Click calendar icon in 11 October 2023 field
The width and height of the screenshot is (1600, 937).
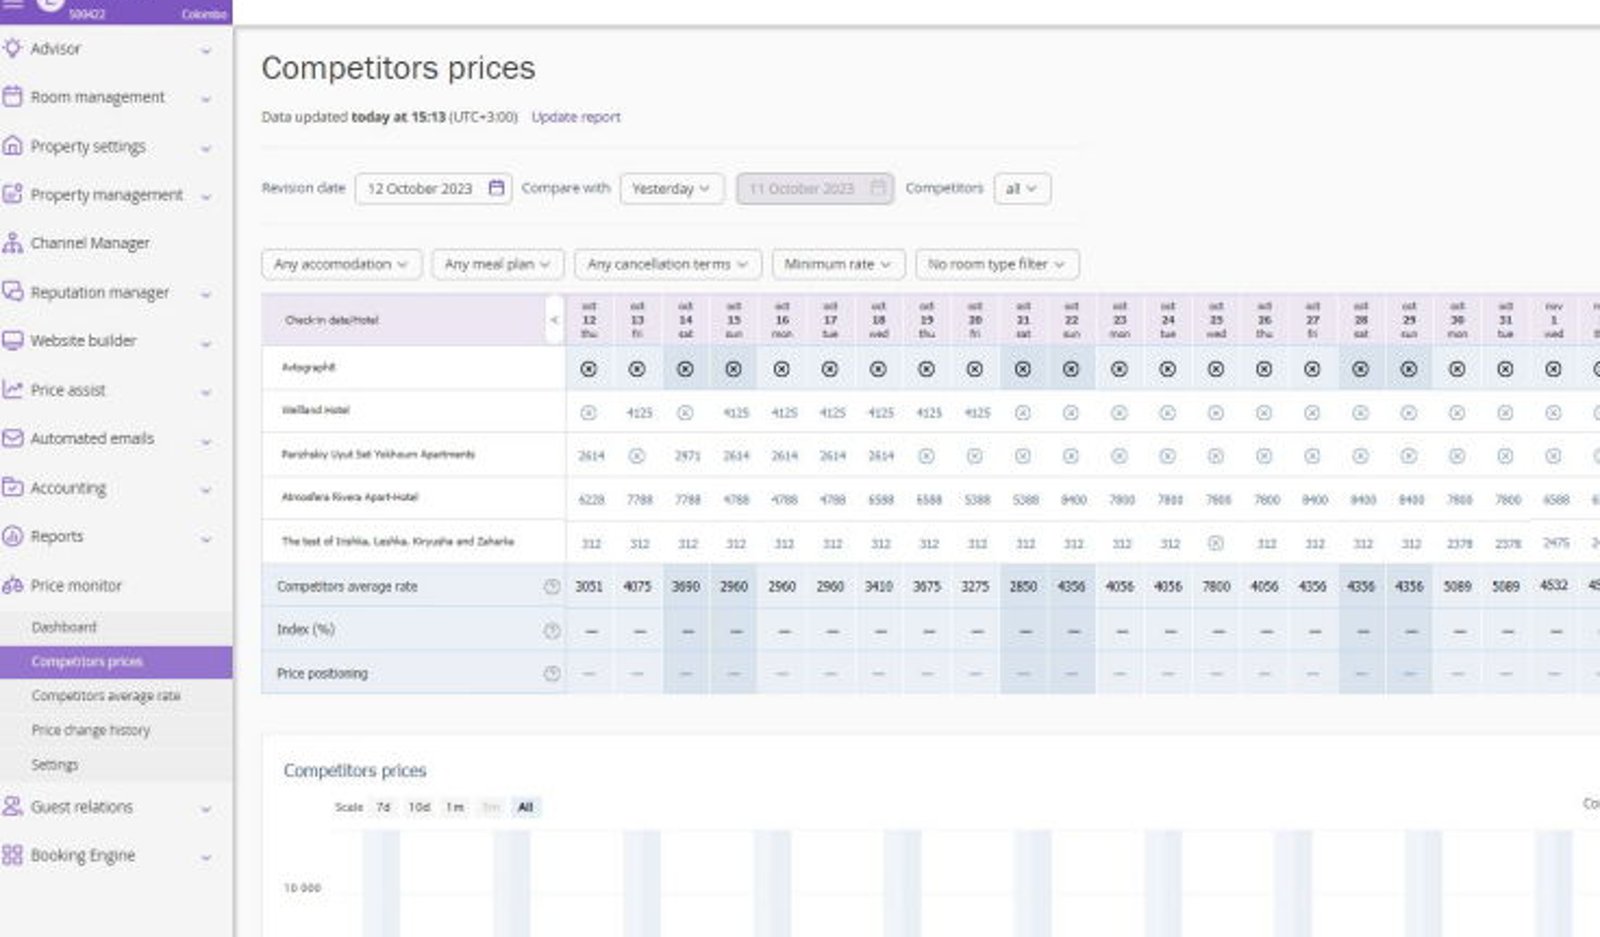[878, 188]
